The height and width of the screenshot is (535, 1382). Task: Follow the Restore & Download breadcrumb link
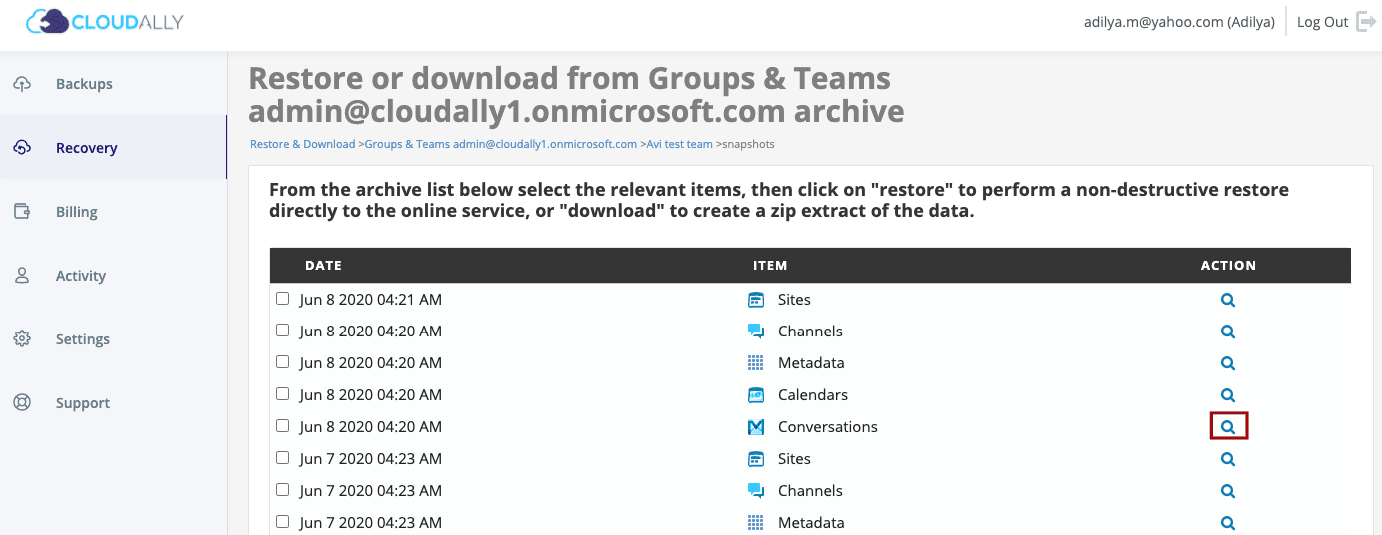pyautogui.click(x=302, y=144)
